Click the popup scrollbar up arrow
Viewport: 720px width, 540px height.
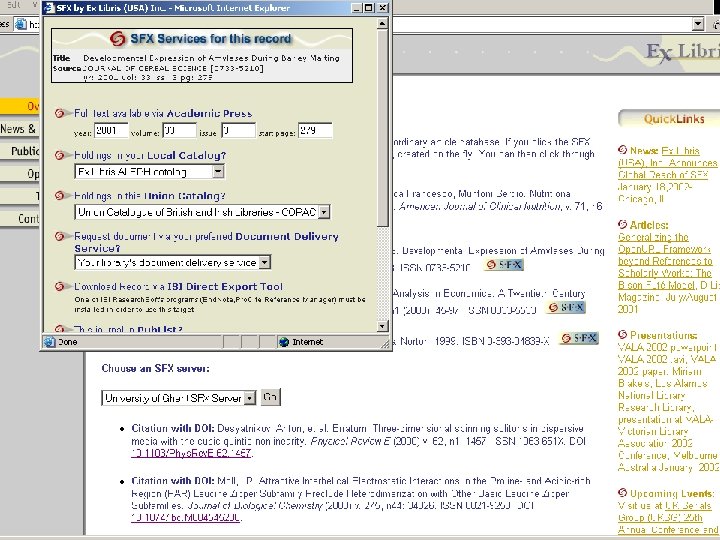coord(382,23)
